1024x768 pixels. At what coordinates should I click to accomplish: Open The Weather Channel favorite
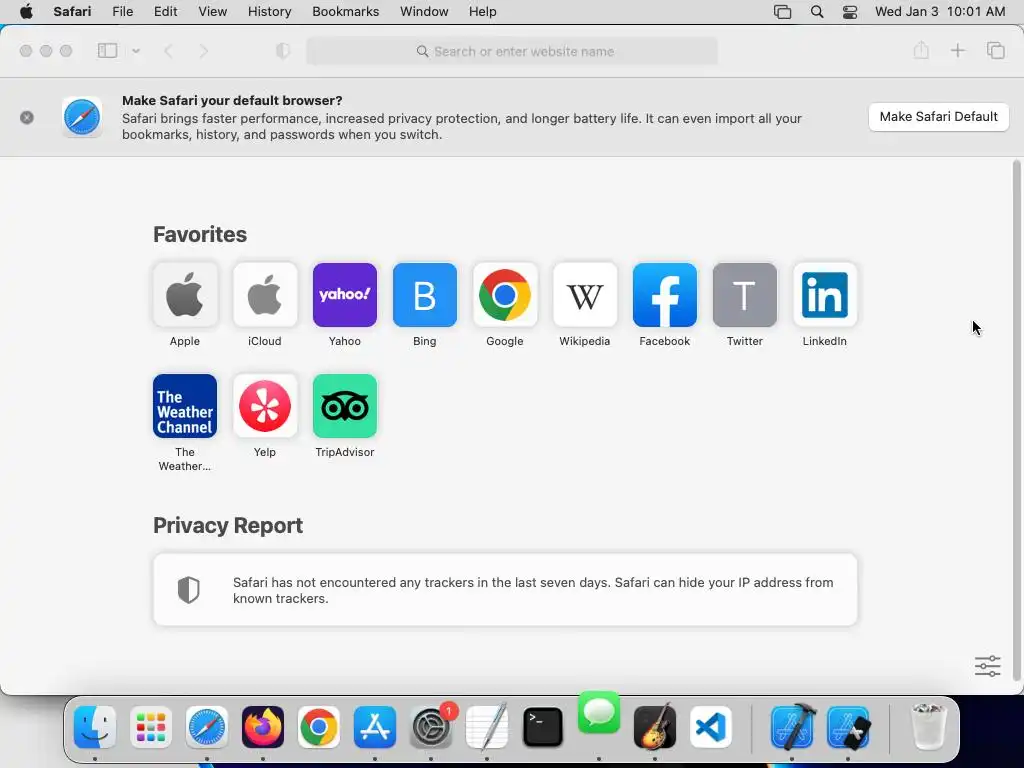(x=185, y=406)
